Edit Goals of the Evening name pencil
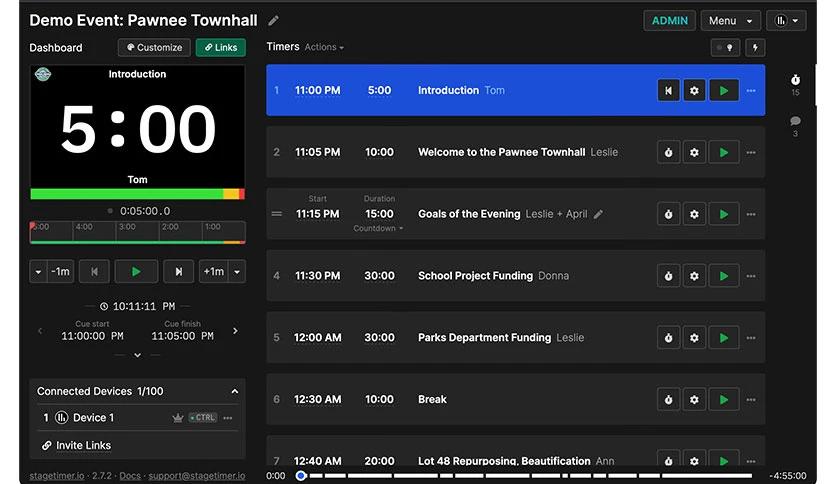This screenshot has height=484, width=836. [598, 214]
